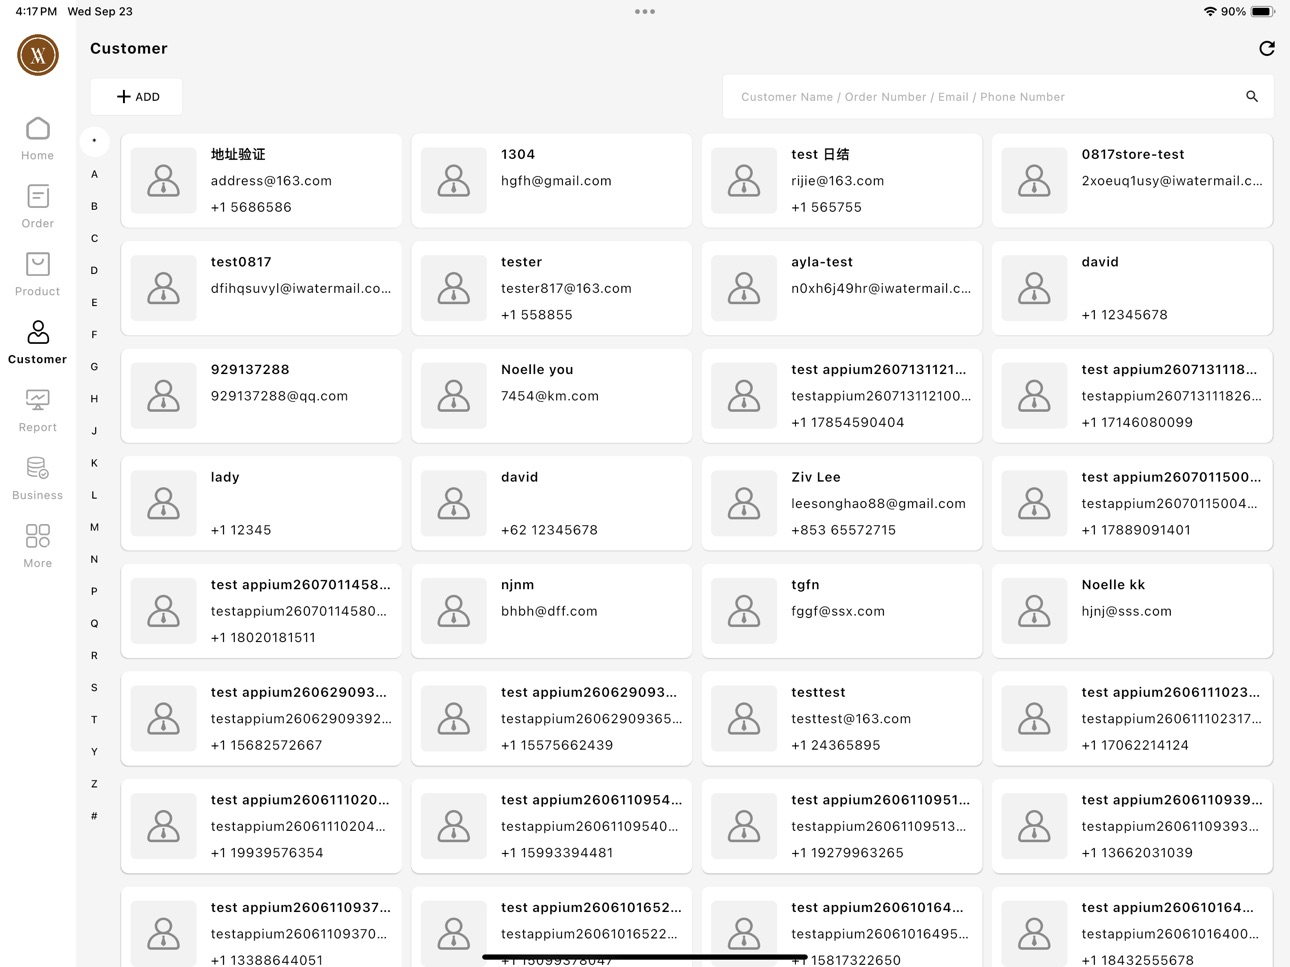The width and height of the screenshot is (1290, 967).
Task: Open customer card testtest
Action: 842,719
